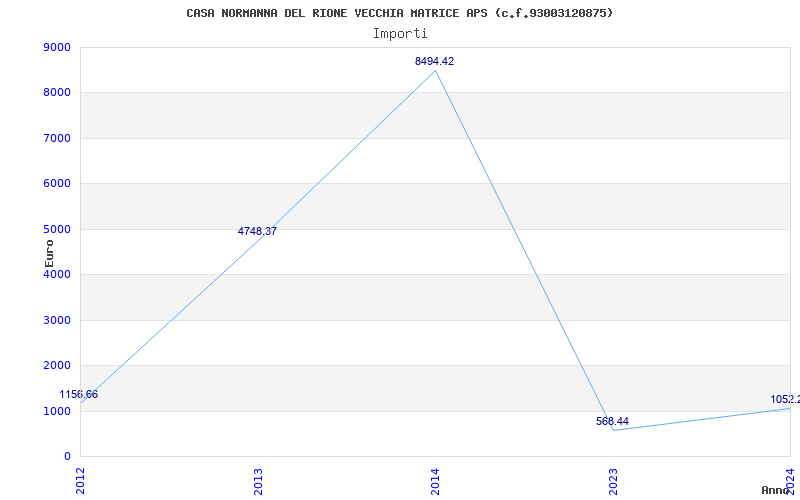Select the 1156.66 data point label
This screenshot has width=800, height=500.
click(79, 394)
